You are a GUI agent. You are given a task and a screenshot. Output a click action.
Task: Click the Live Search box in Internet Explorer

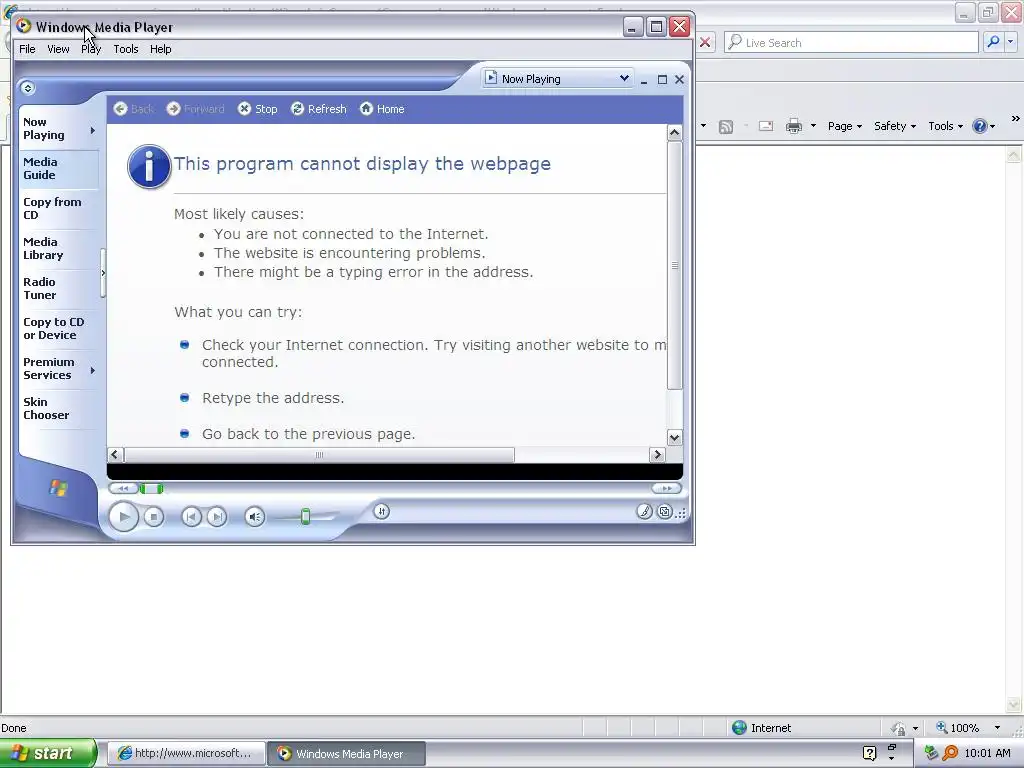tap(851, 42)
